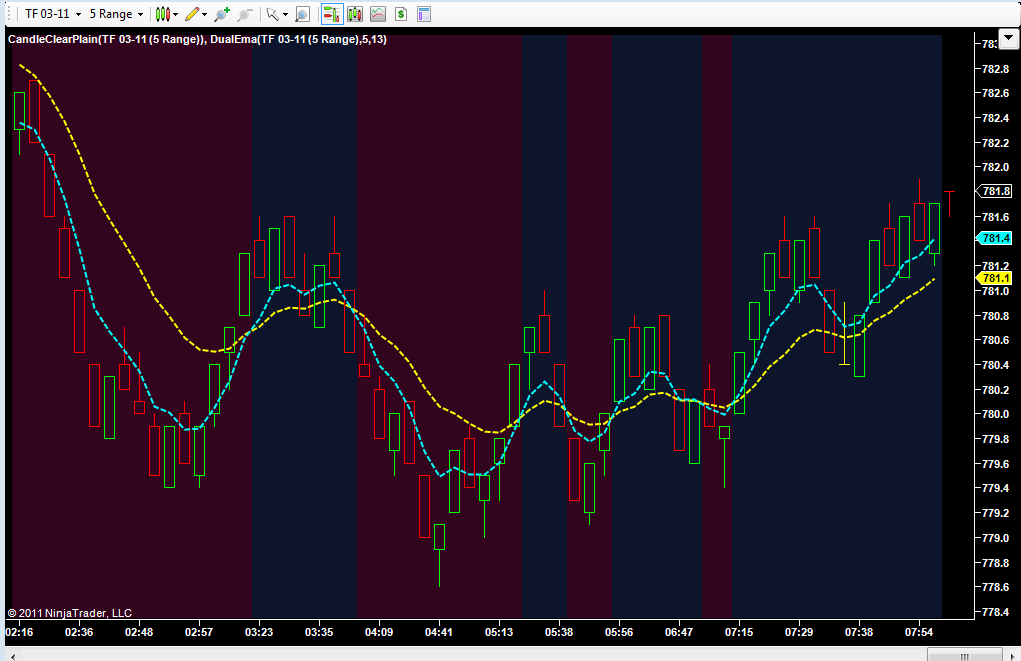The width and height of the screenshot is (1021, 661).
Task: Click the 780.0 price axis label
Action: [995, 414]
